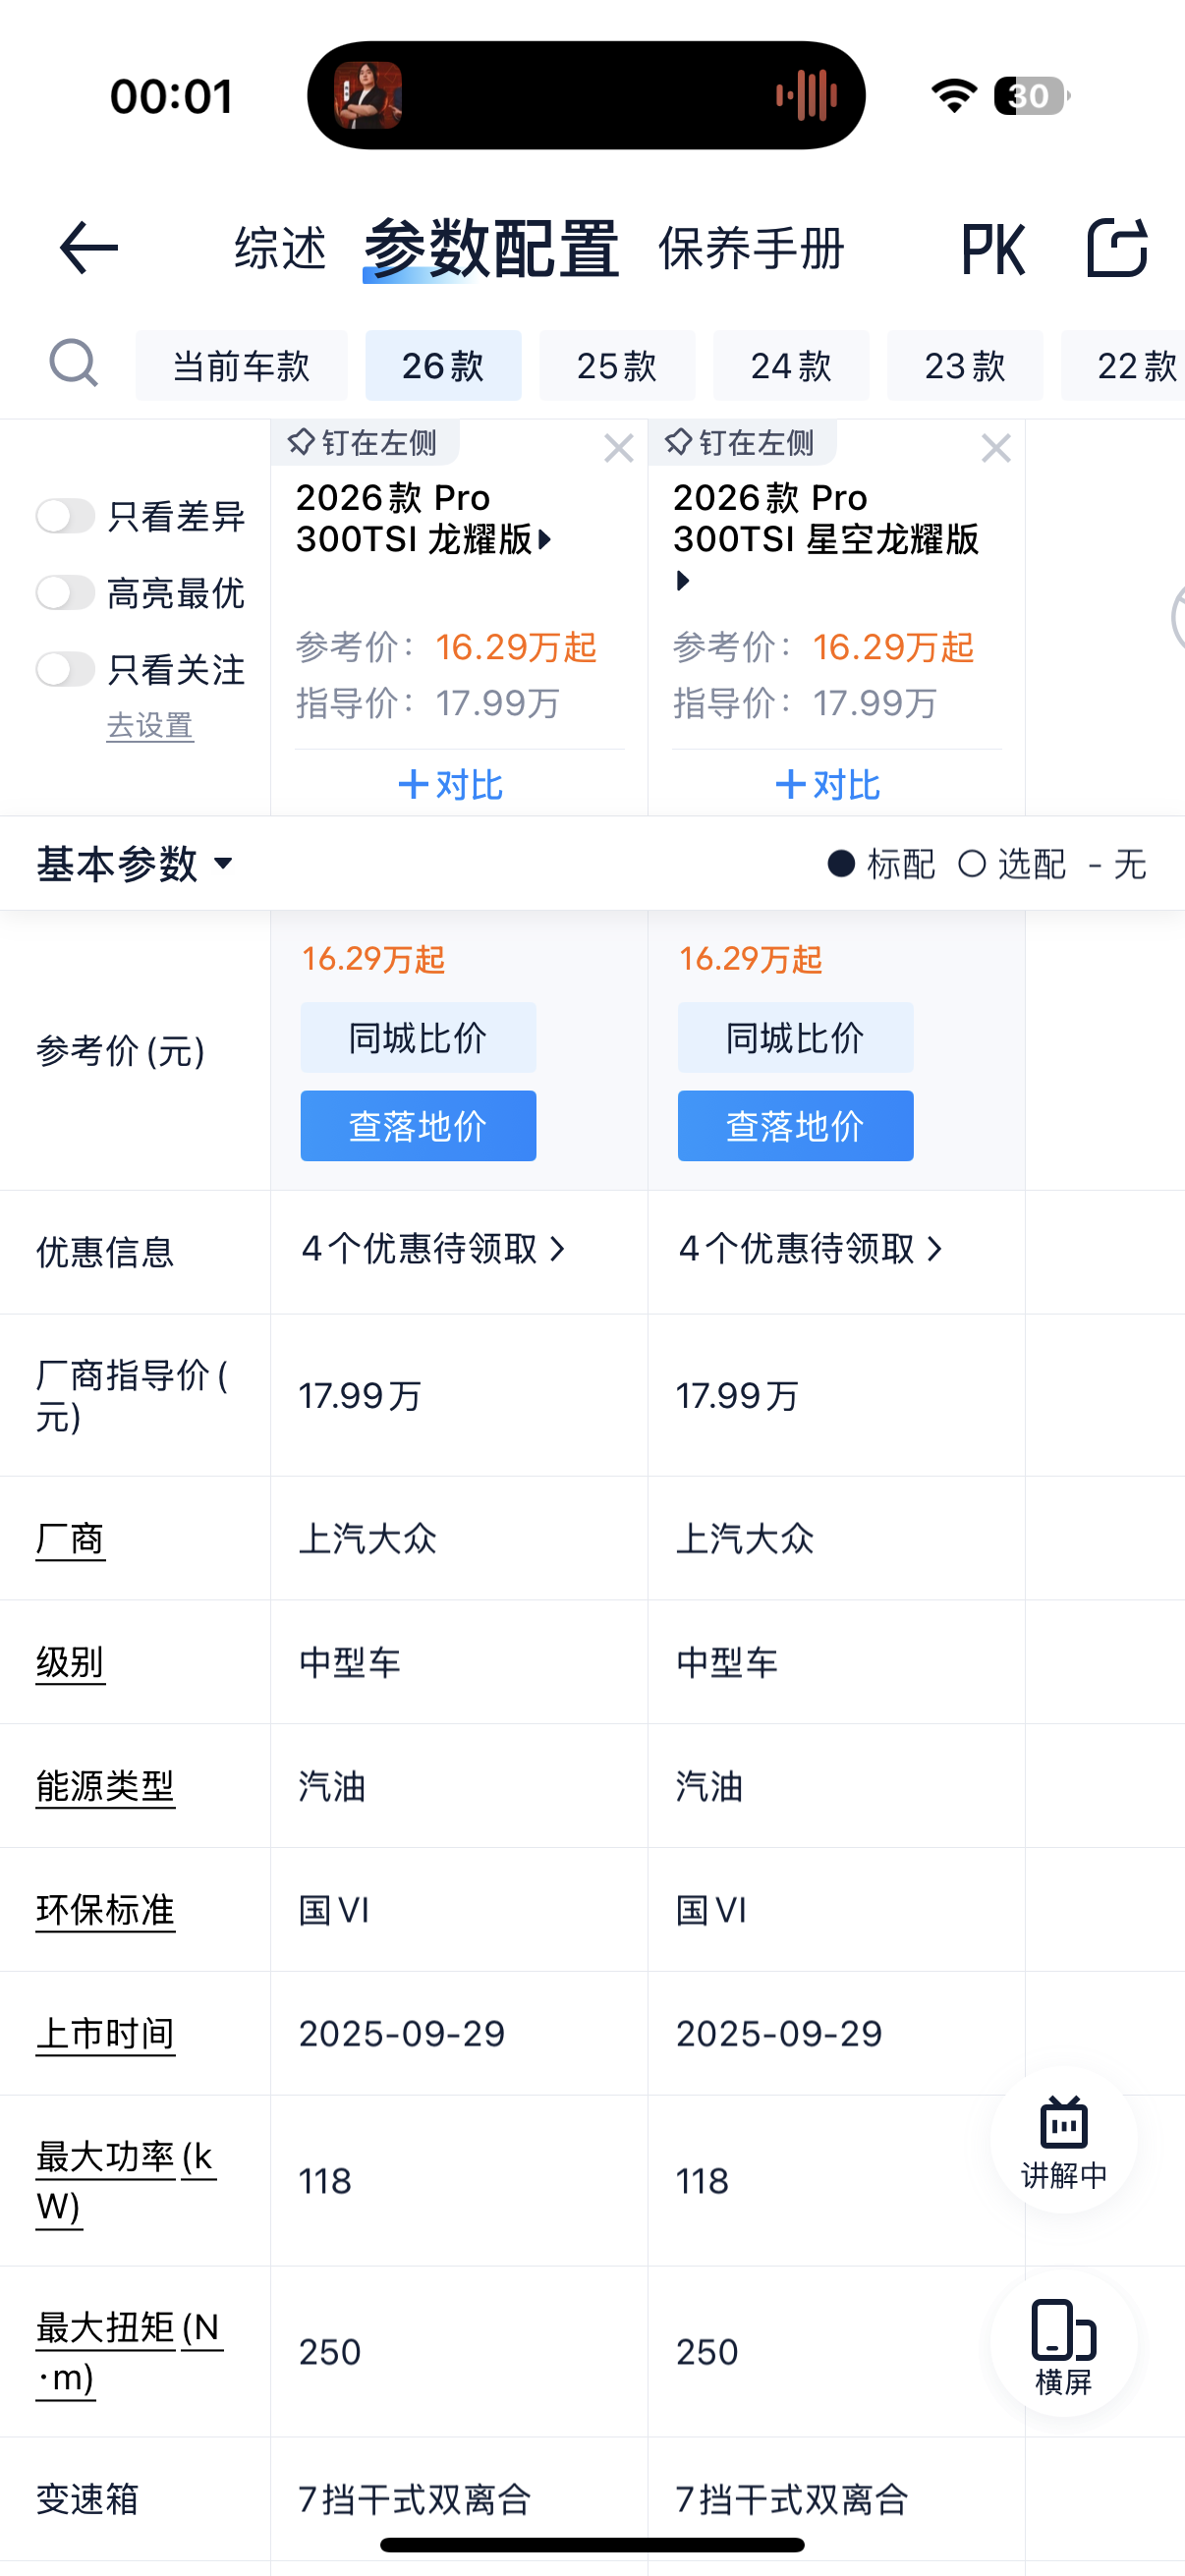Viewport: 1185px width, 2576px height.
Task: Remove the 星空龙耀版 column with X
Action: (x=995, y=448)
